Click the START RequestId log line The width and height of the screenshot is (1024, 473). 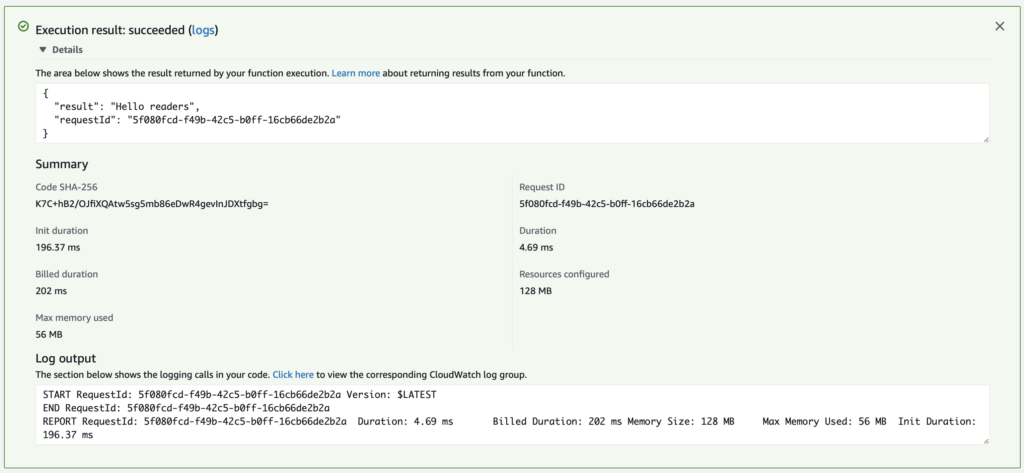(240, 395)
